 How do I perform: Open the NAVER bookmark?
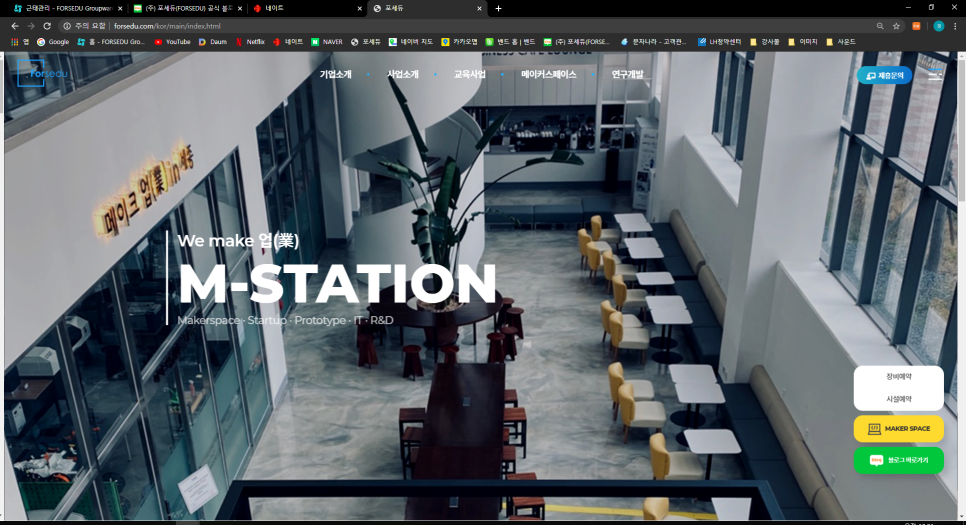[x=327, y=42]
